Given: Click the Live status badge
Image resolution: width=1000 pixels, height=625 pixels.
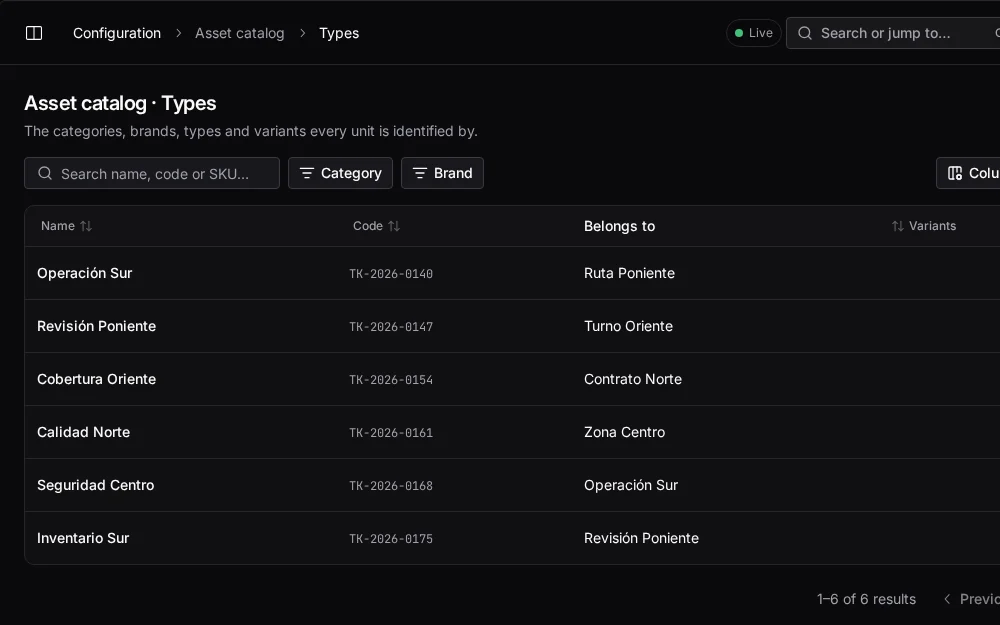Looking at the screenshot, I should point(753,33).
